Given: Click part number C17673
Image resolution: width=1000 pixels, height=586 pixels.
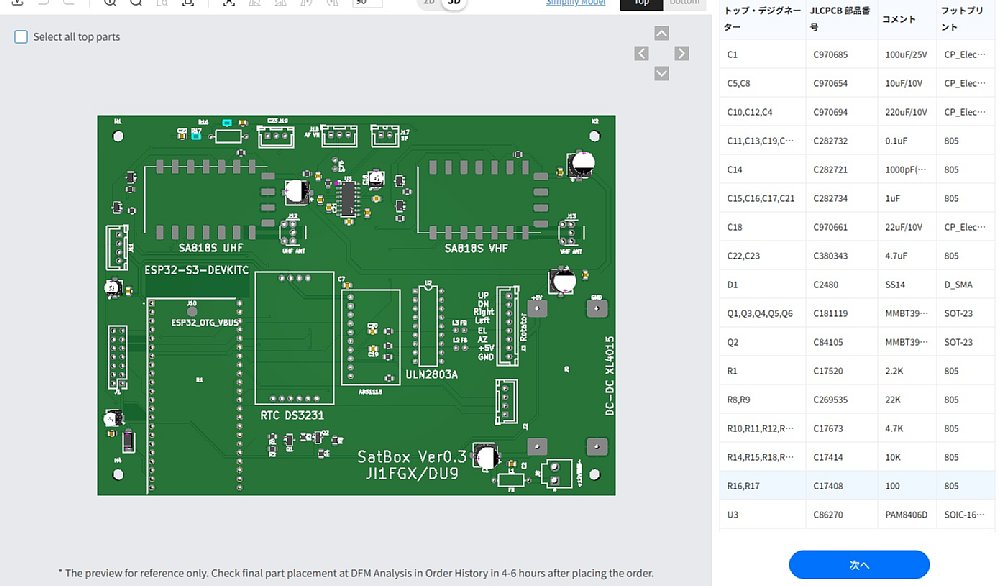Looking at the screenshot, I should [x=828, y=429].
